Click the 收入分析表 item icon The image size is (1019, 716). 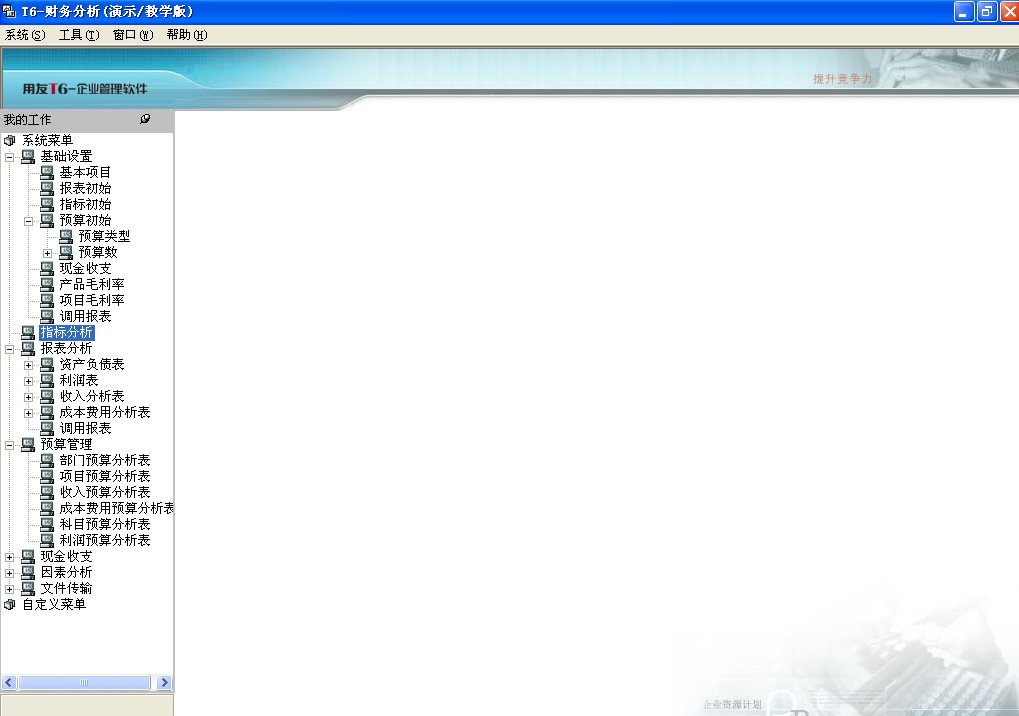tap(47, 396)
